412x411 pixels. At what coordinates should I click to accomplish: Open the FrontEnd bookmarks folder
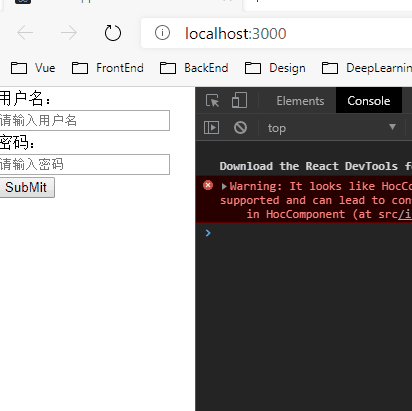(108, 68)
